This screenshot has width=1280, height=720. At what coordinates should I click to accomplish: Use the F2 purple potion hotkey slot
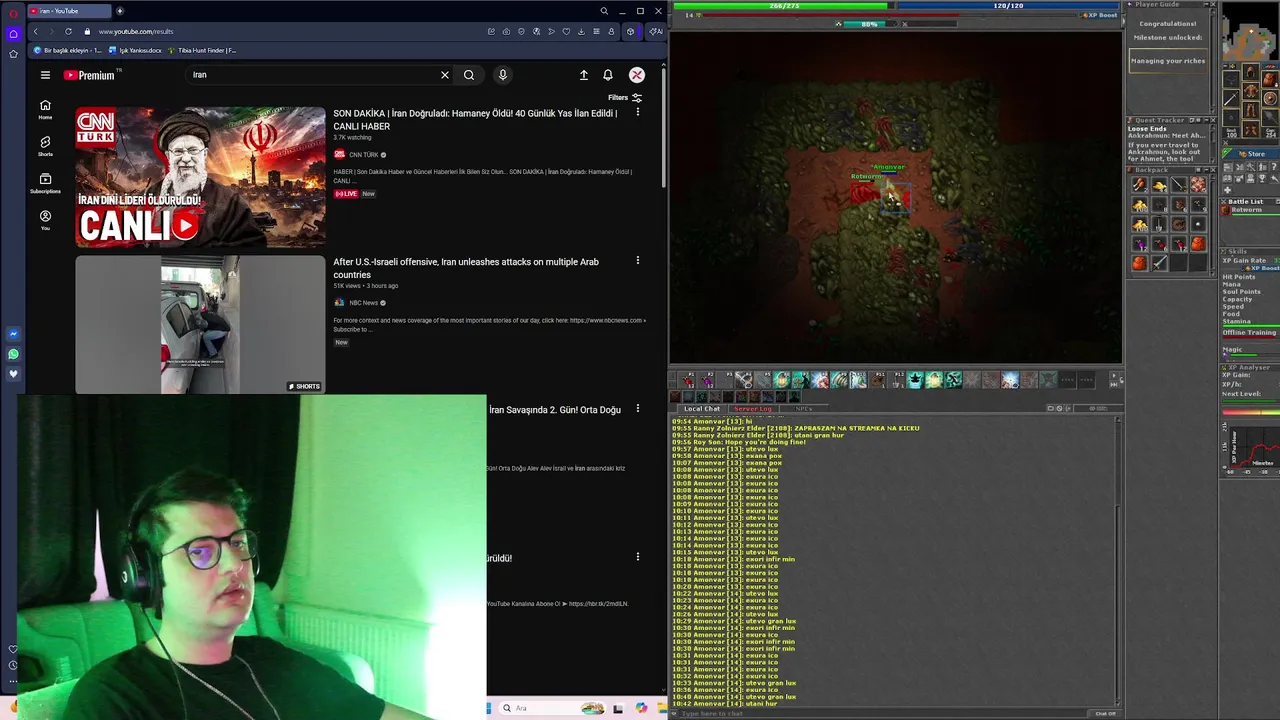(x=708, y=380)
